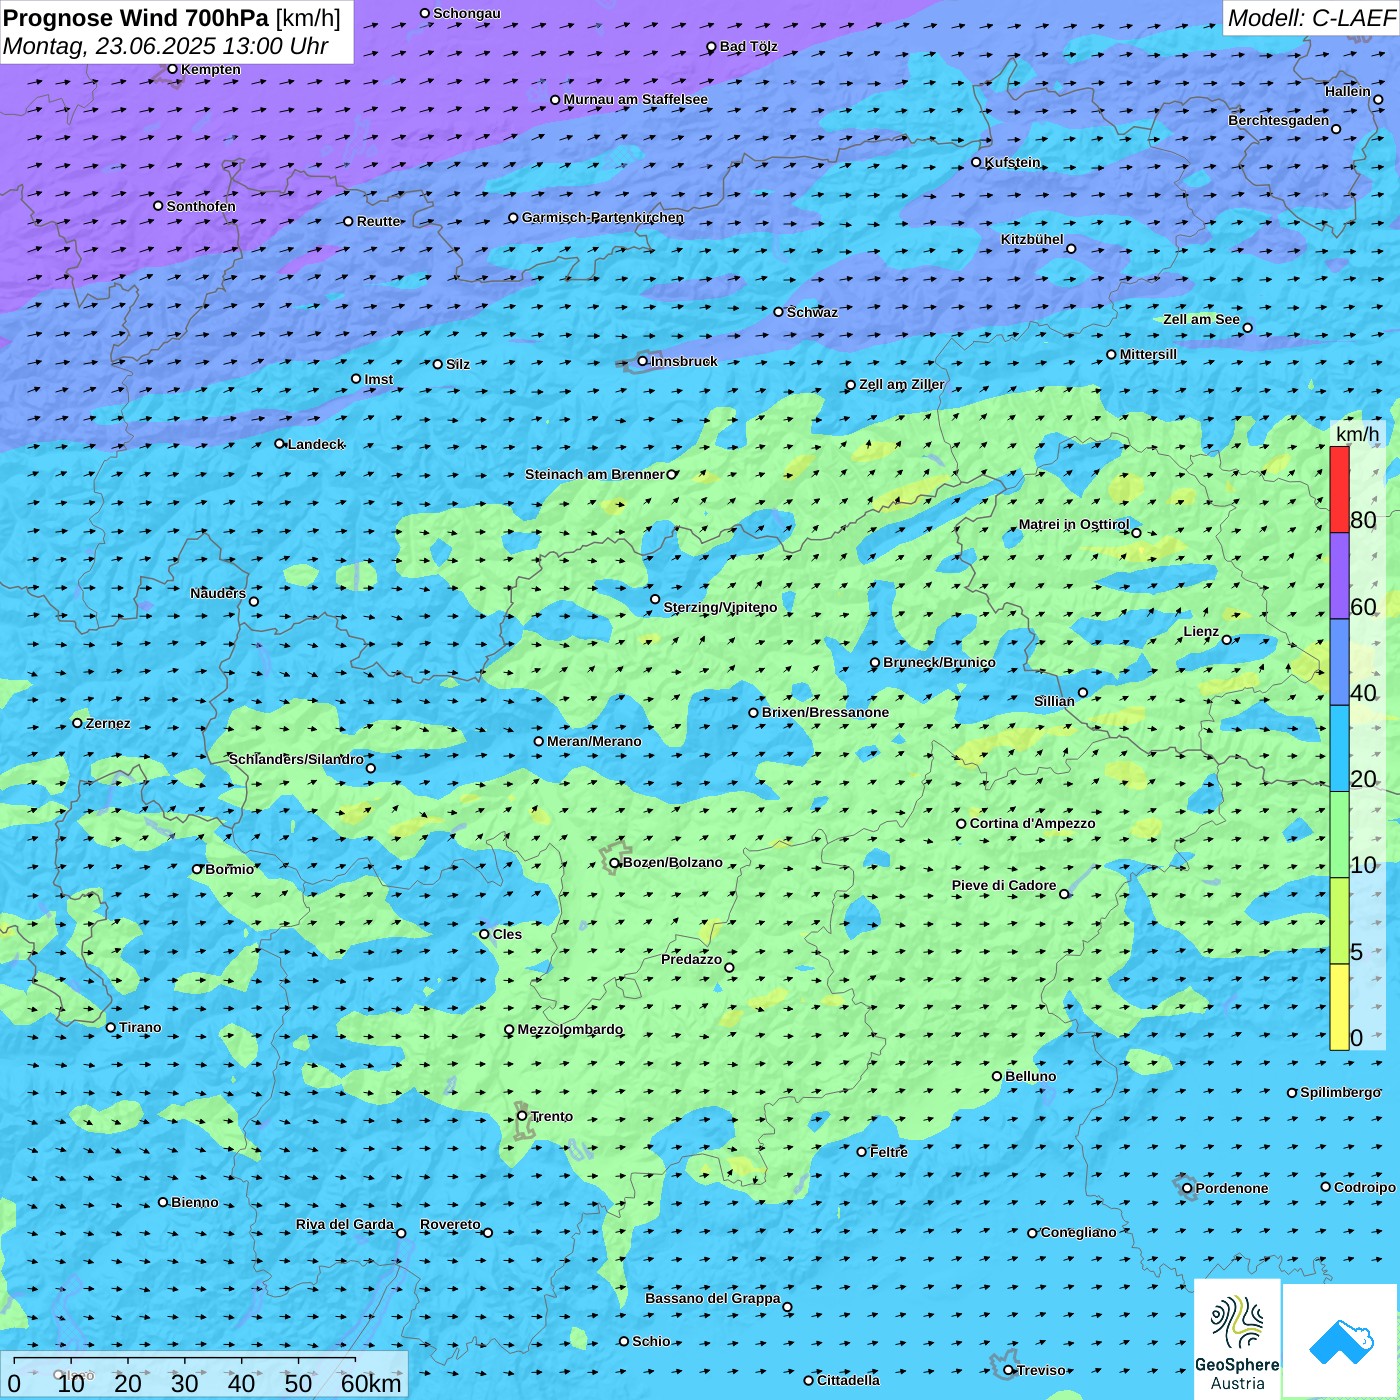Select the Bormio city label
This screenshot has width=1400, height=1400.
click(229, 869)
